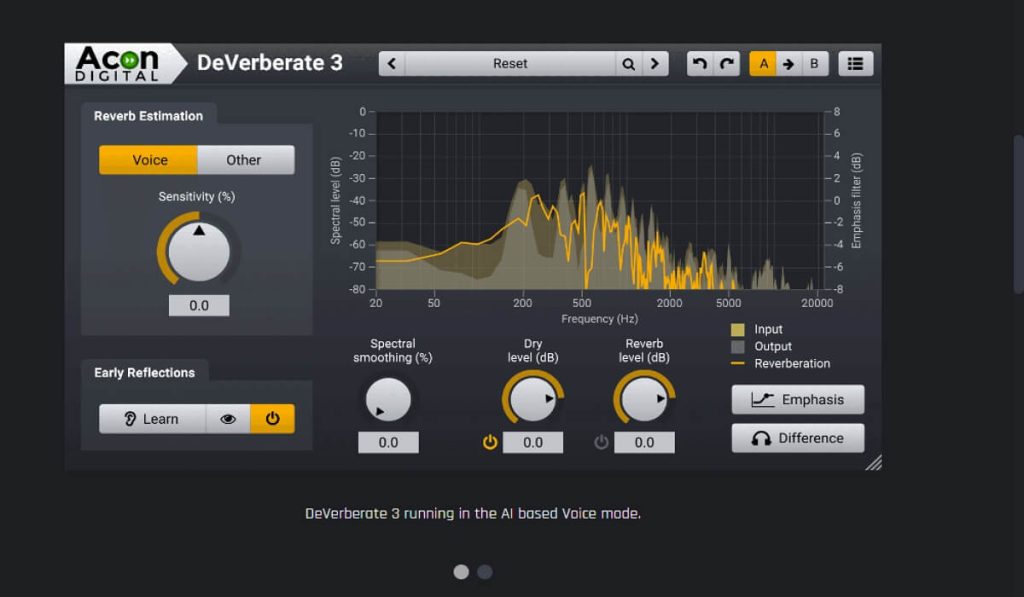Viewport: 1024px width, 597px height.
Task: Click the Sensitivity knob
Action: [x=198, y=249]
